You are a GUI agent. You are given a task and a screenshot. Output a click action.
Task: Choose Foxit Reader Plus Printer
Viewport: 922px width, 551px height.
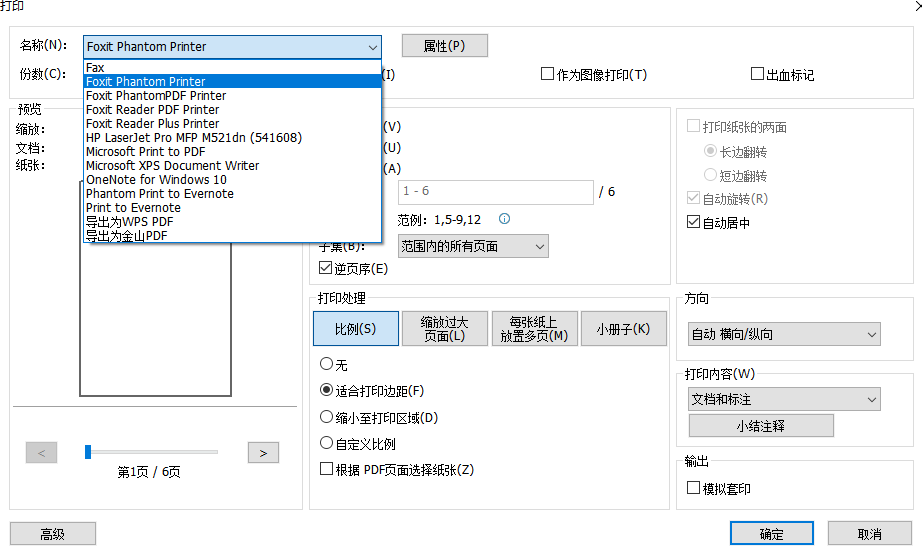(x=233, y=123)
